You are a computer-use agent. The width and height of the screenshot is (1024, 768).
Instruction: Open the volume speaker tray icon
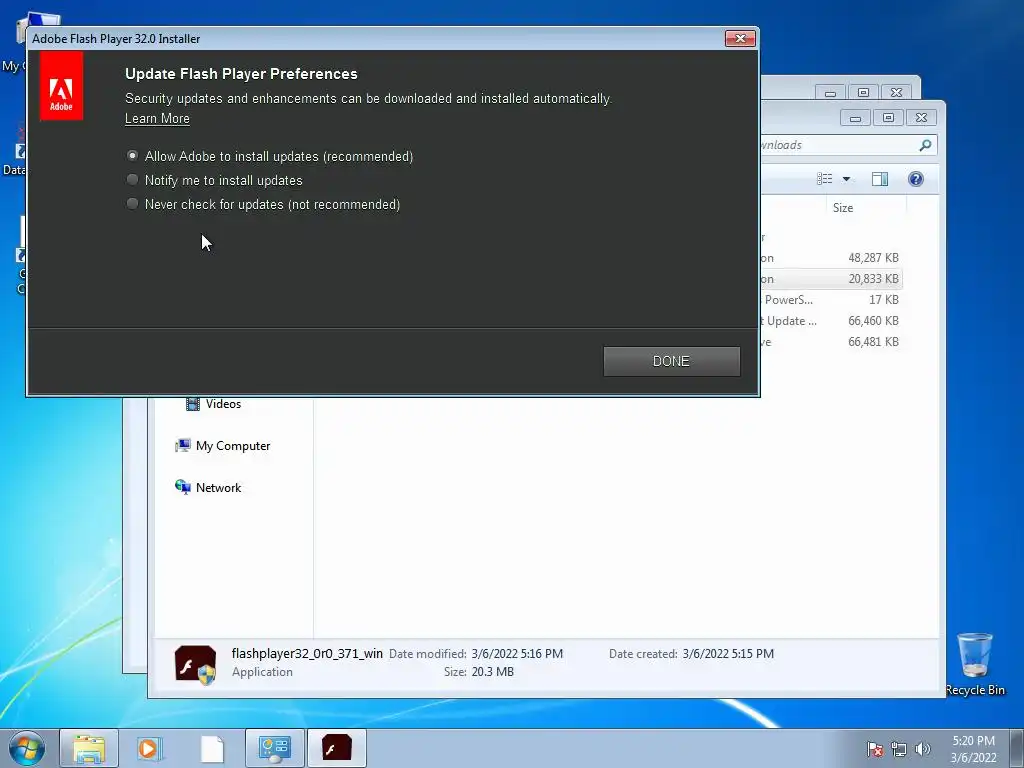click(922, 749)
